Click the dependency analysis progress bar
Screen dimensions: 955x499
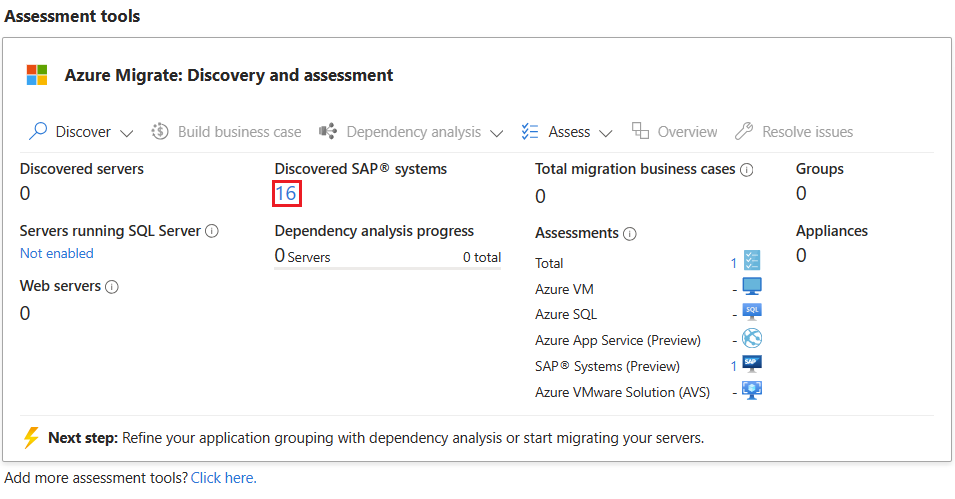click(x=388, y=268)
